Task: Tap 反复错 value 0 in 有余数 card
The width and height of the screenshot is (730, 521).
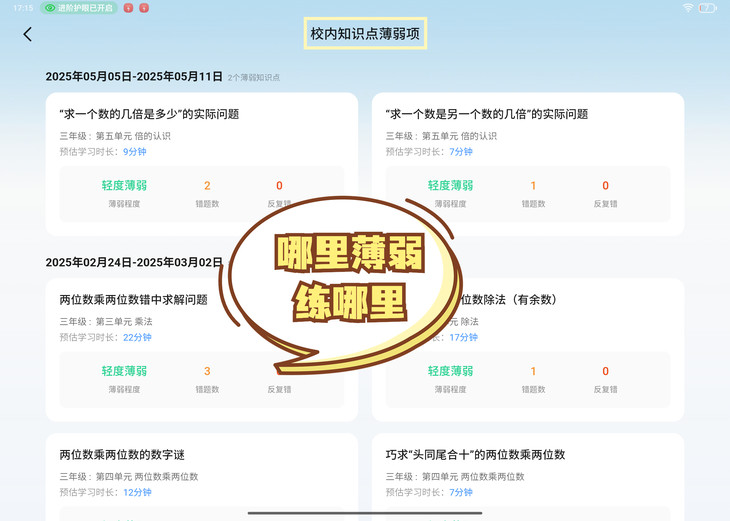Action: (x=605, y=372)
